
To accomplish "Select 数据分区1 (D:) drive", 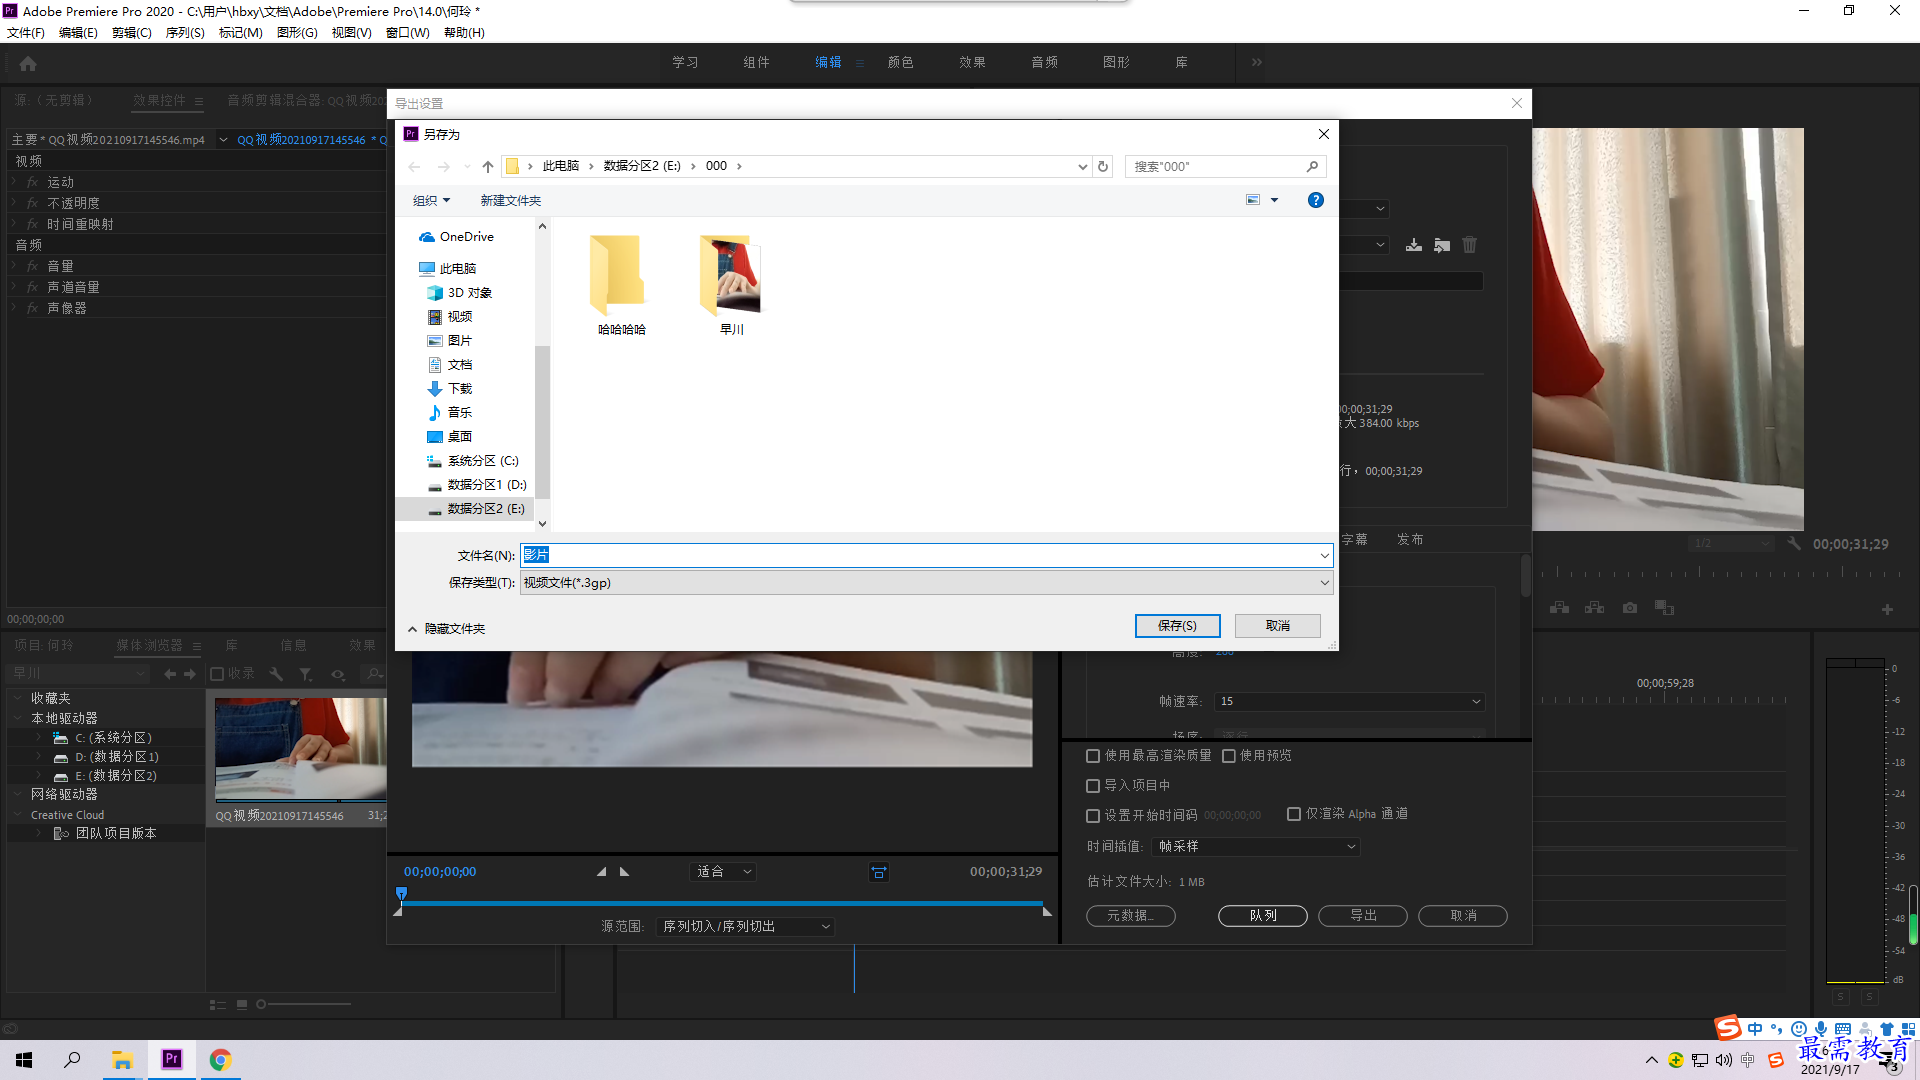I will pos(477,485).
